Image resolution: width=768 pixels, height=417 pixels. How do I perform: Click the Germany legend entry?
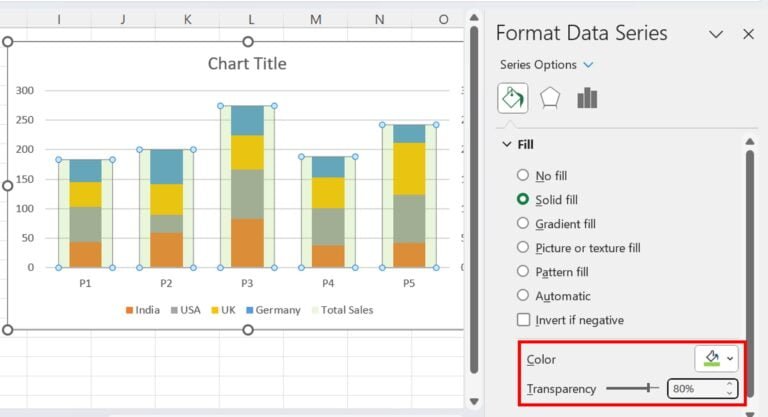click(271, 310)
